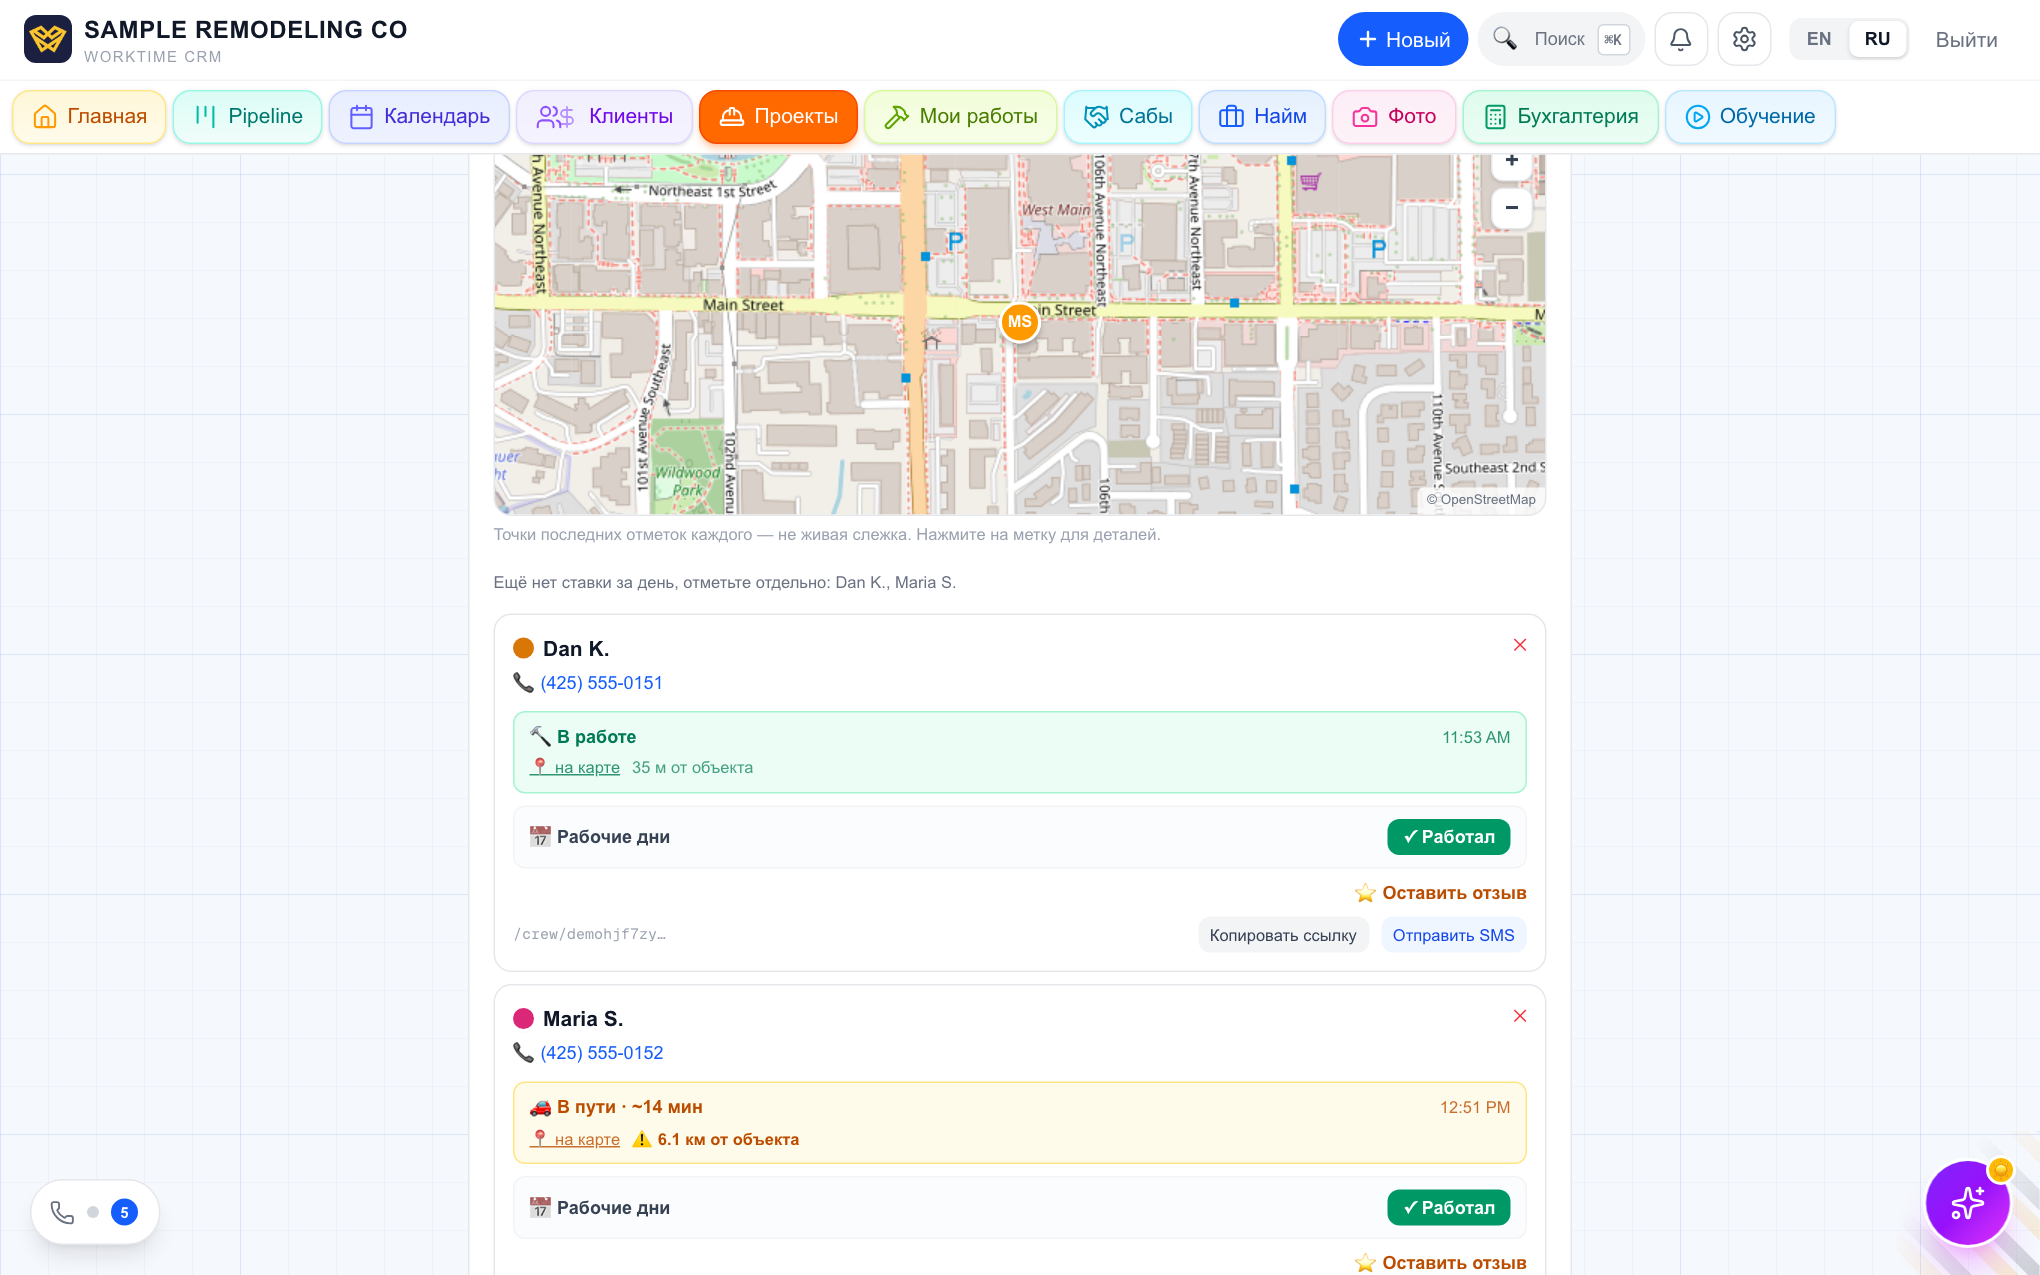Viewport: 2040px width, 1275px height.
Task: Click Выйти to log out
Action: [1966, 40]
